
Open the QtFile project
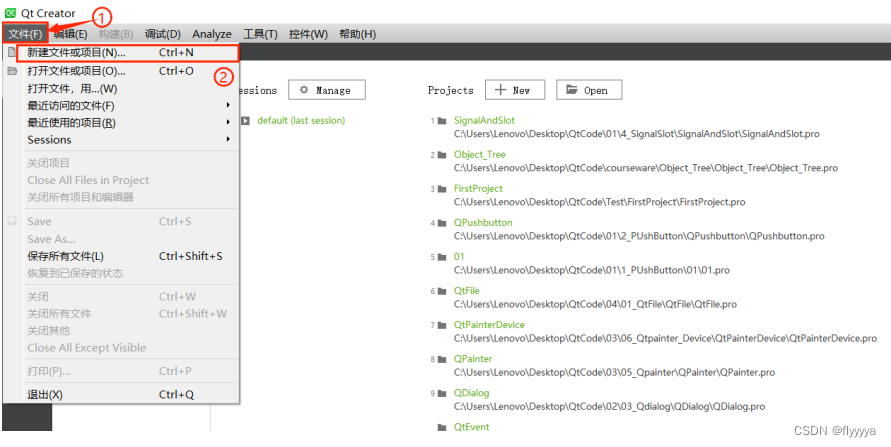467,291
